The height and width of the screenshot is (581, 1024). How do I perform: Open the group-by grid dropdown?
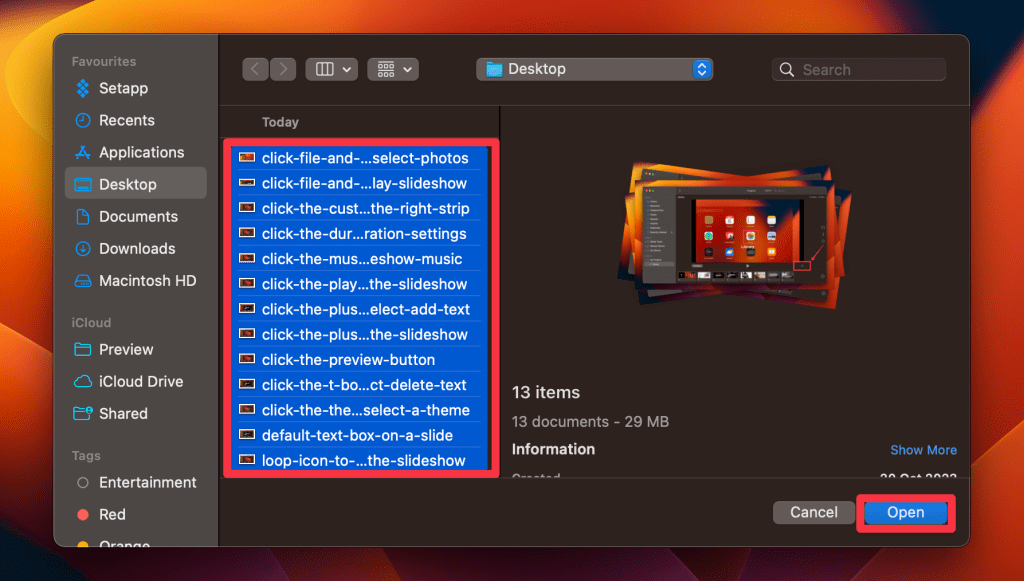point(393,69)
